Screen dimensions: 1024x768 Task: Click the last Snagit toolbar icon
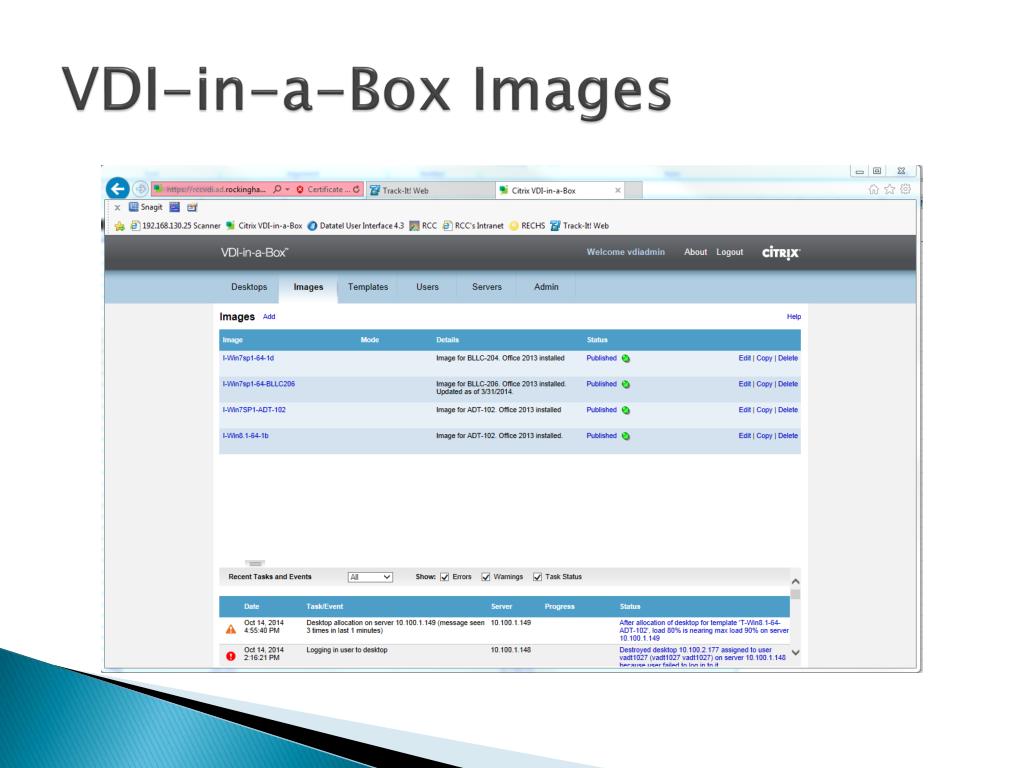point(192,207)
